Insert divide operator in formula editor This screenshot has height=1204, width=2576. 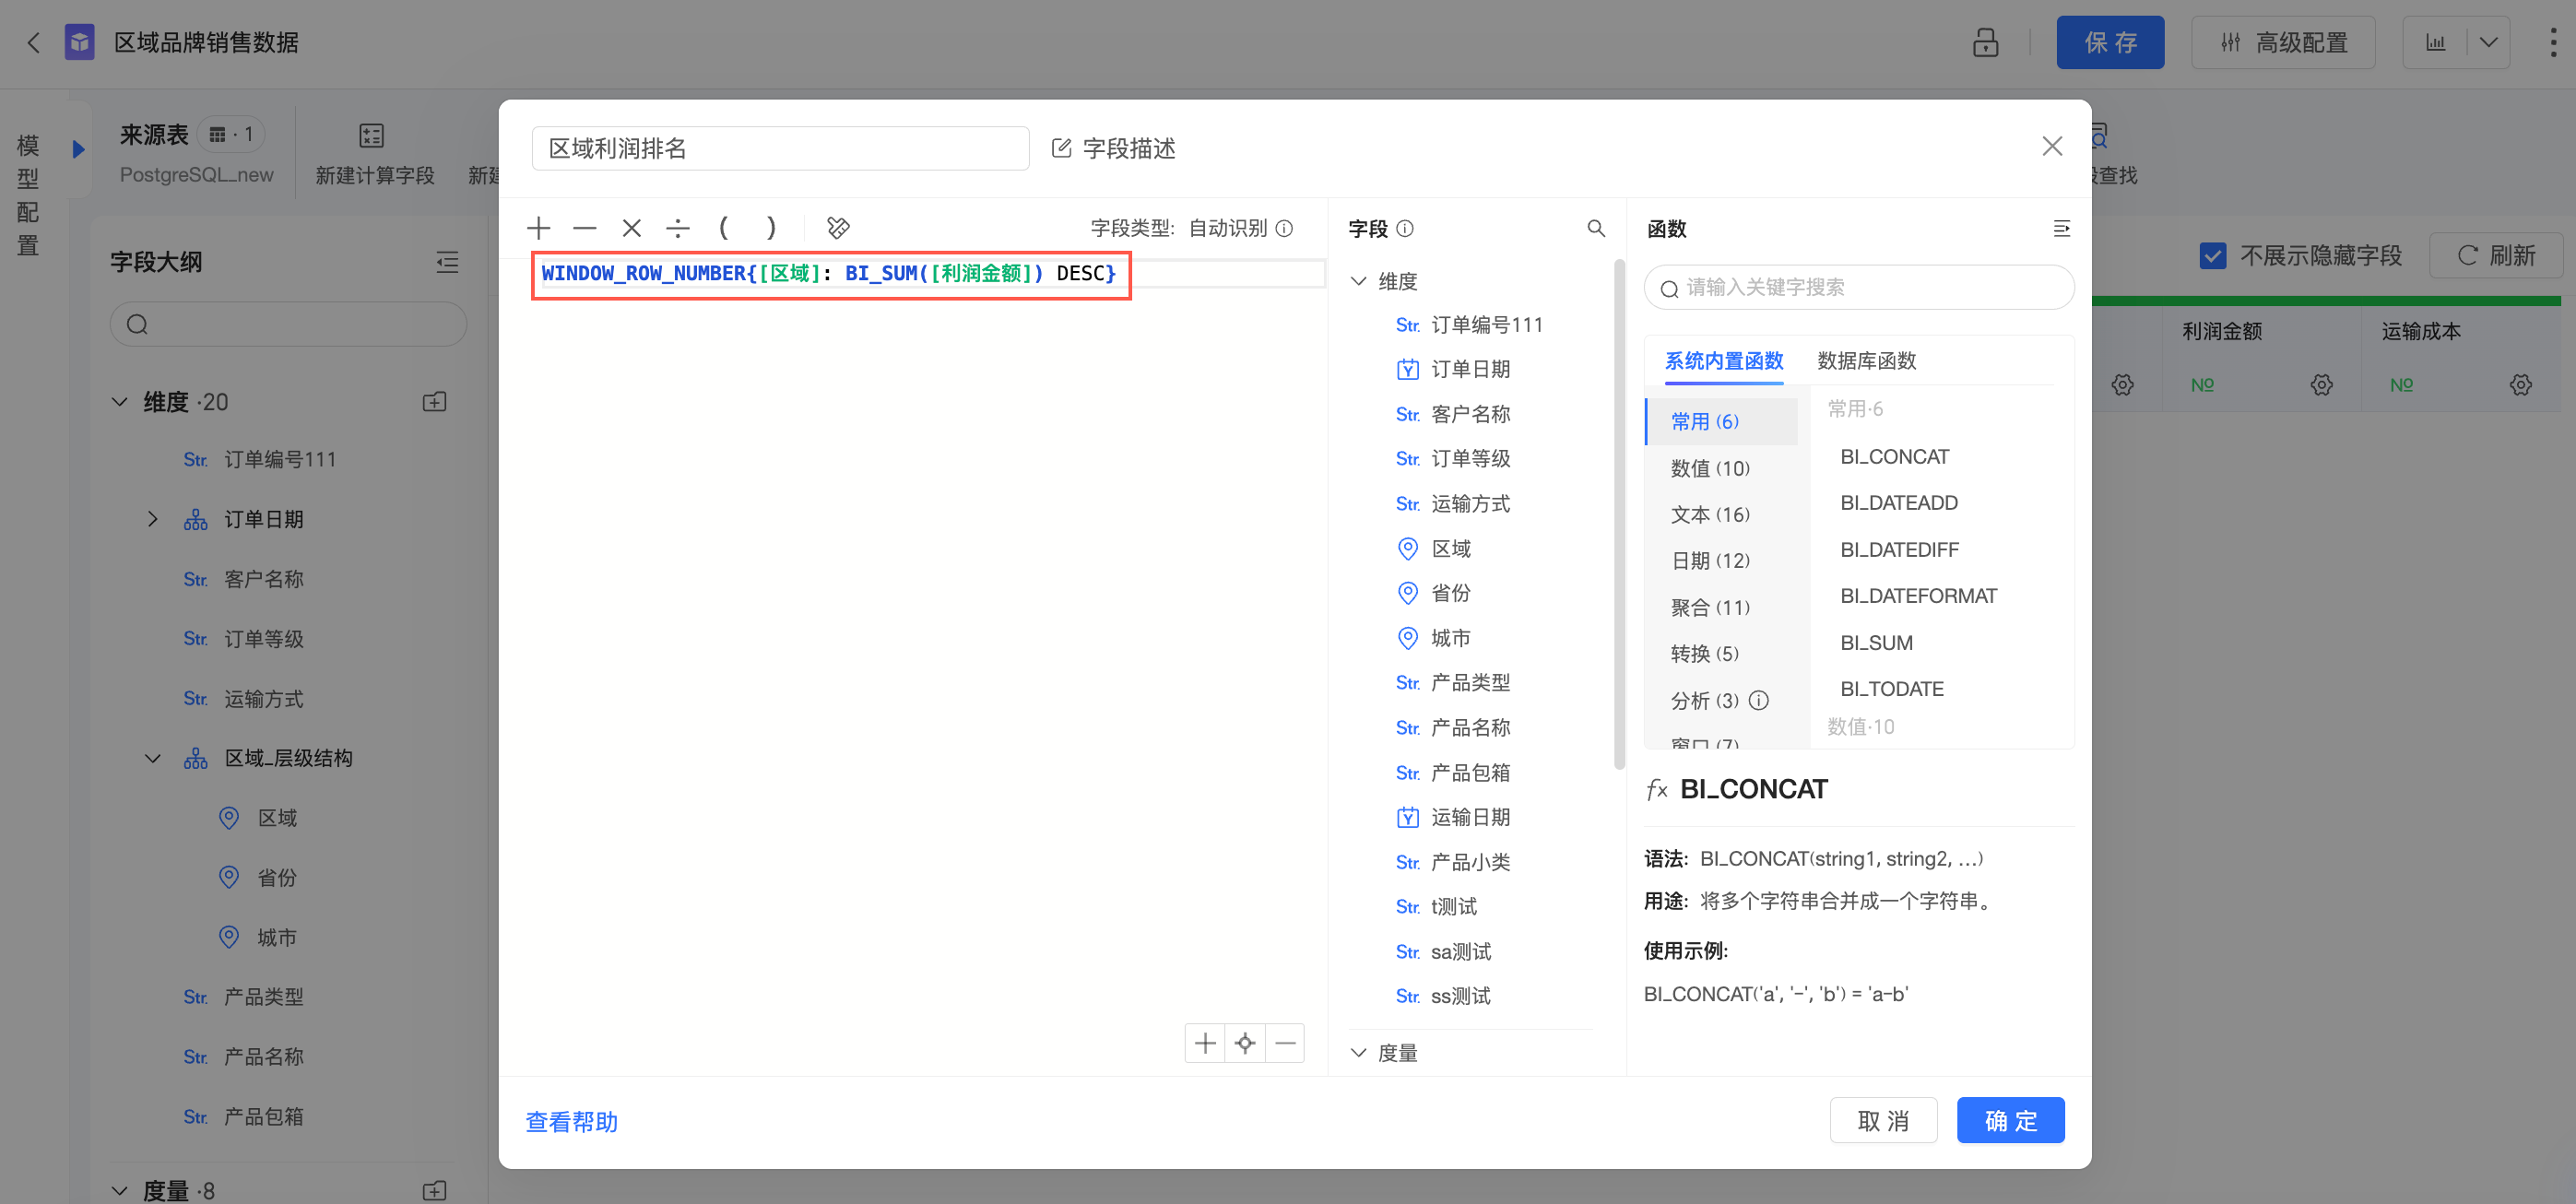[x=678, y=228]
